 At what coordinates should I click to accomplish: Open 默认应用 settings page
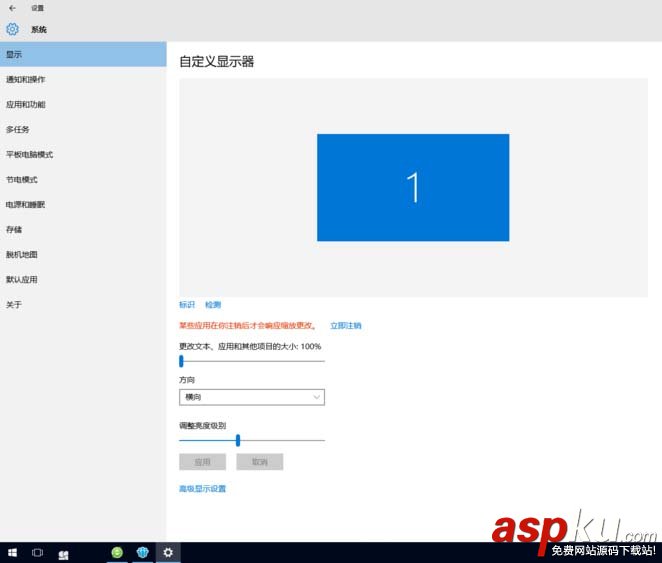(83, 279)
